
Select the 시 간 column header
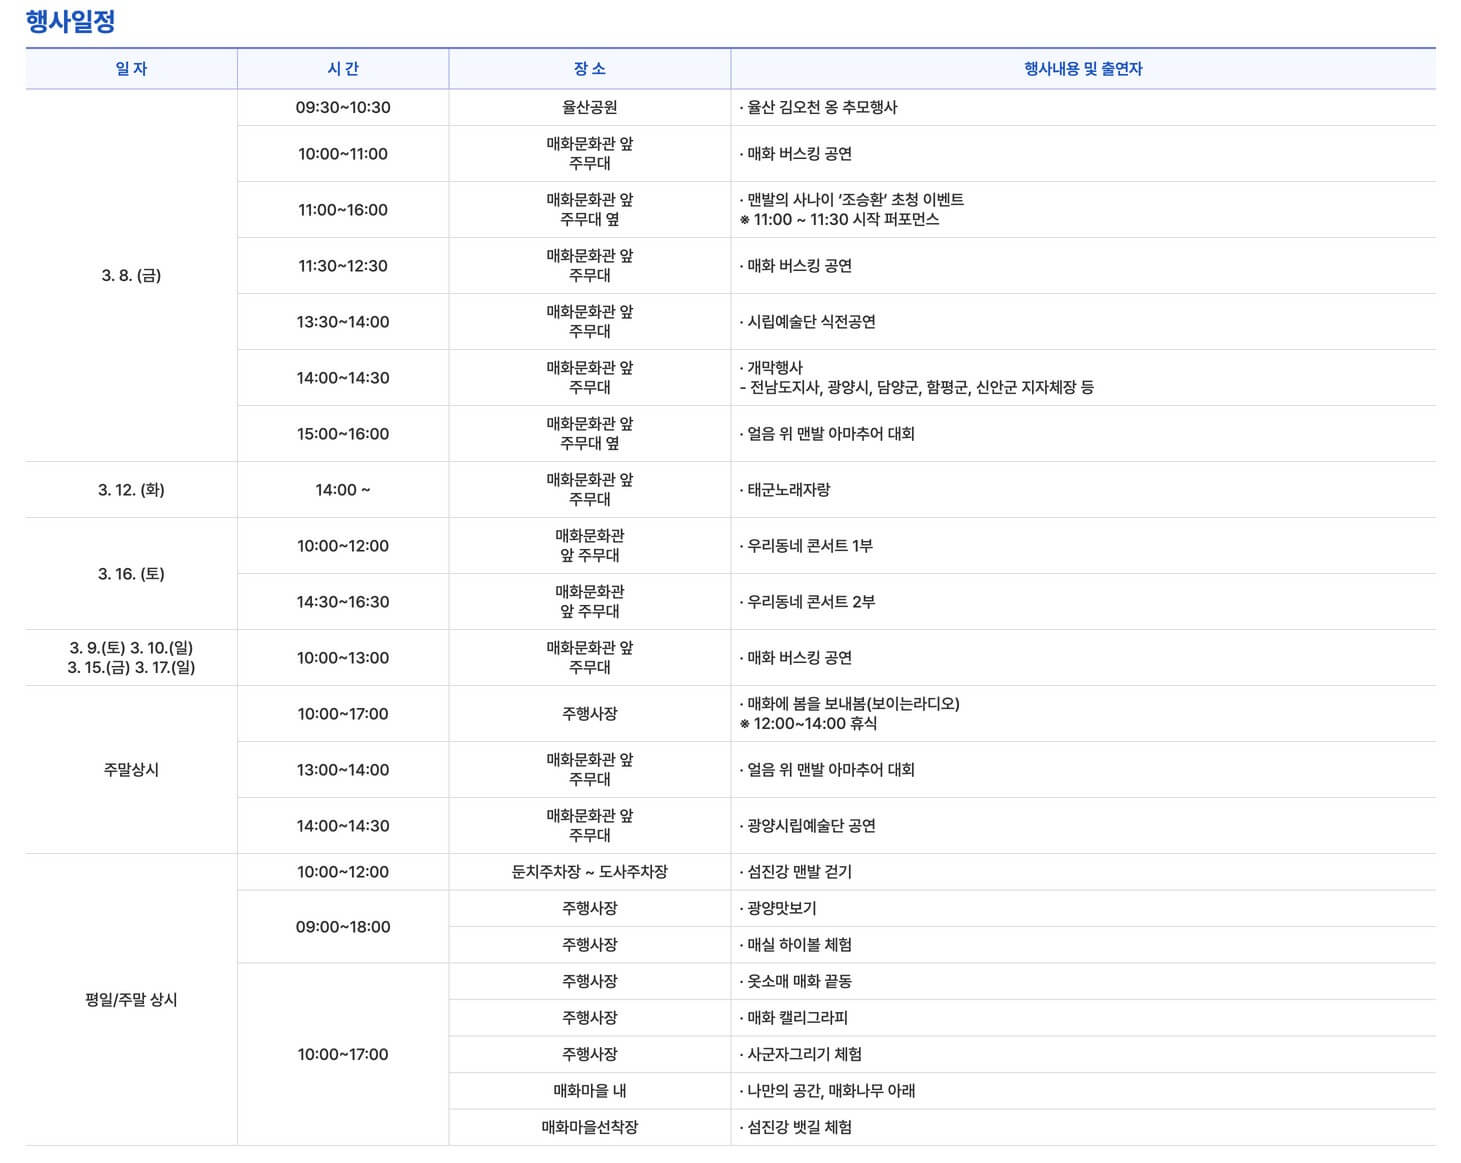pos(343,69)
